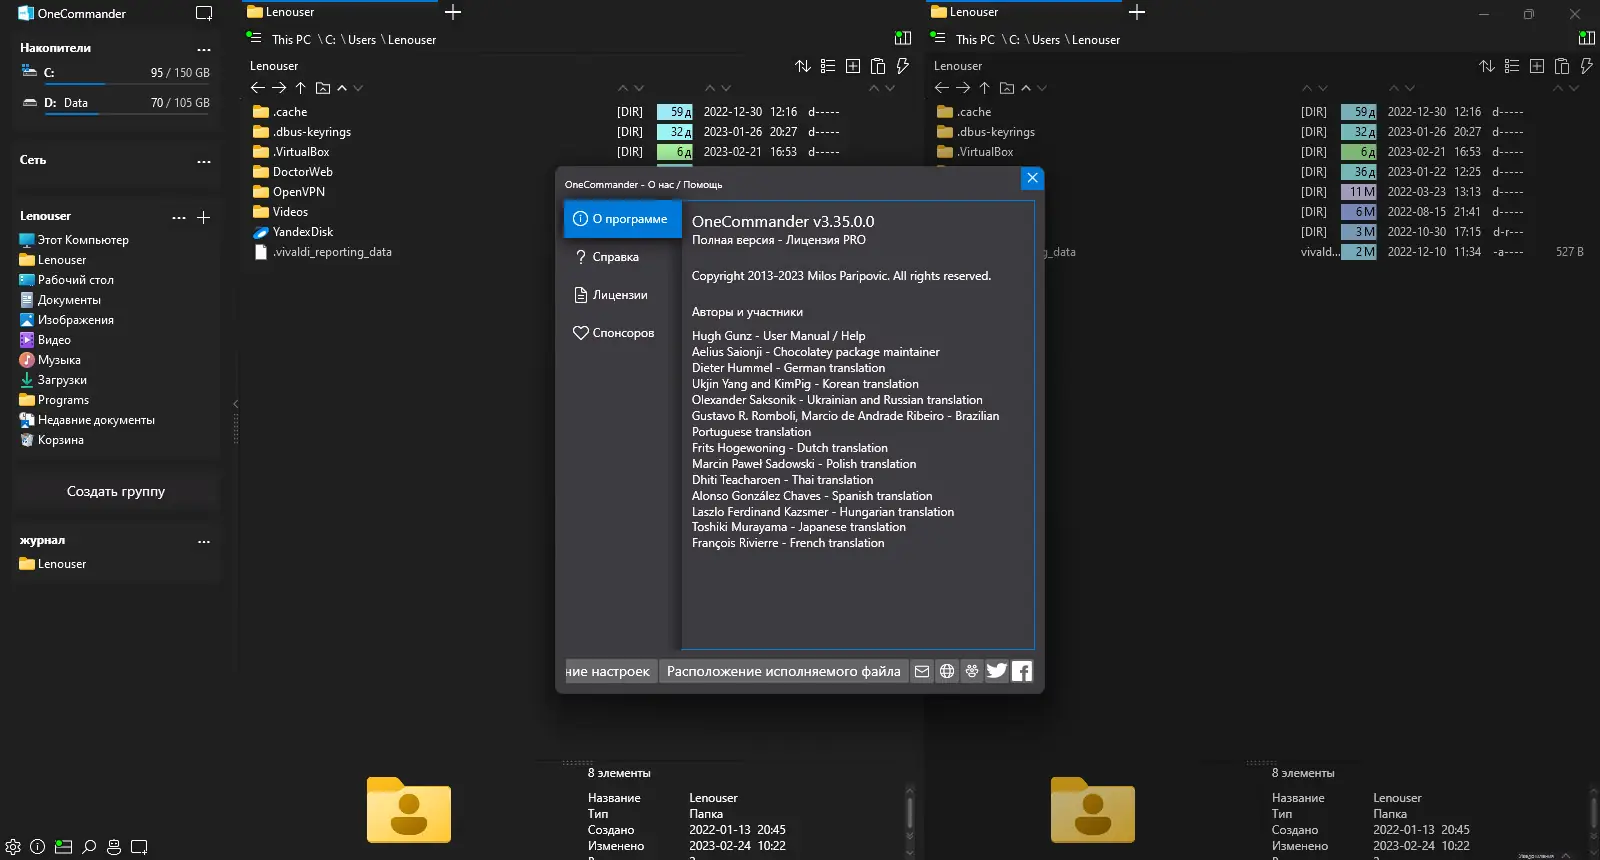This screenshot has height=860, width=1600.
Task: Go up one folder in the left pane
Action: pyautogui.click(x=301, y=88)
